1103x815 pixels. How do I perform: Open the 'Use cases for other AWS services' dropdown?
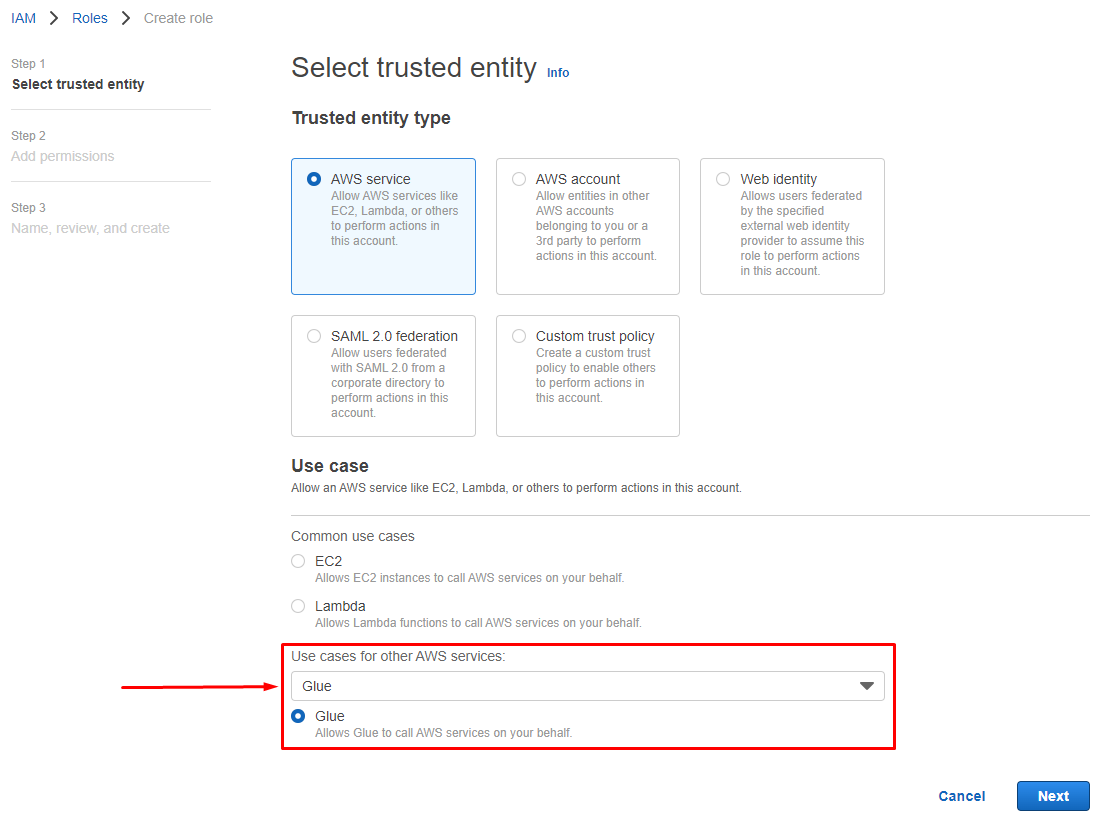pos(587,686)
